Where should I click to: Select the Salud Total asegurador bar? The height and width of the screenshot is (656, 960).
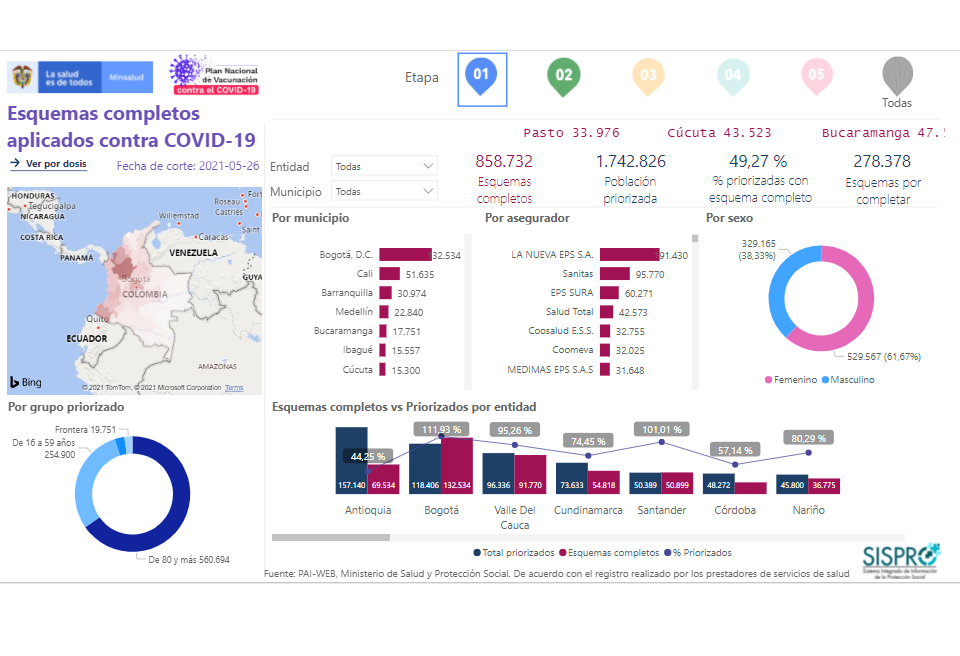(607, 312)
